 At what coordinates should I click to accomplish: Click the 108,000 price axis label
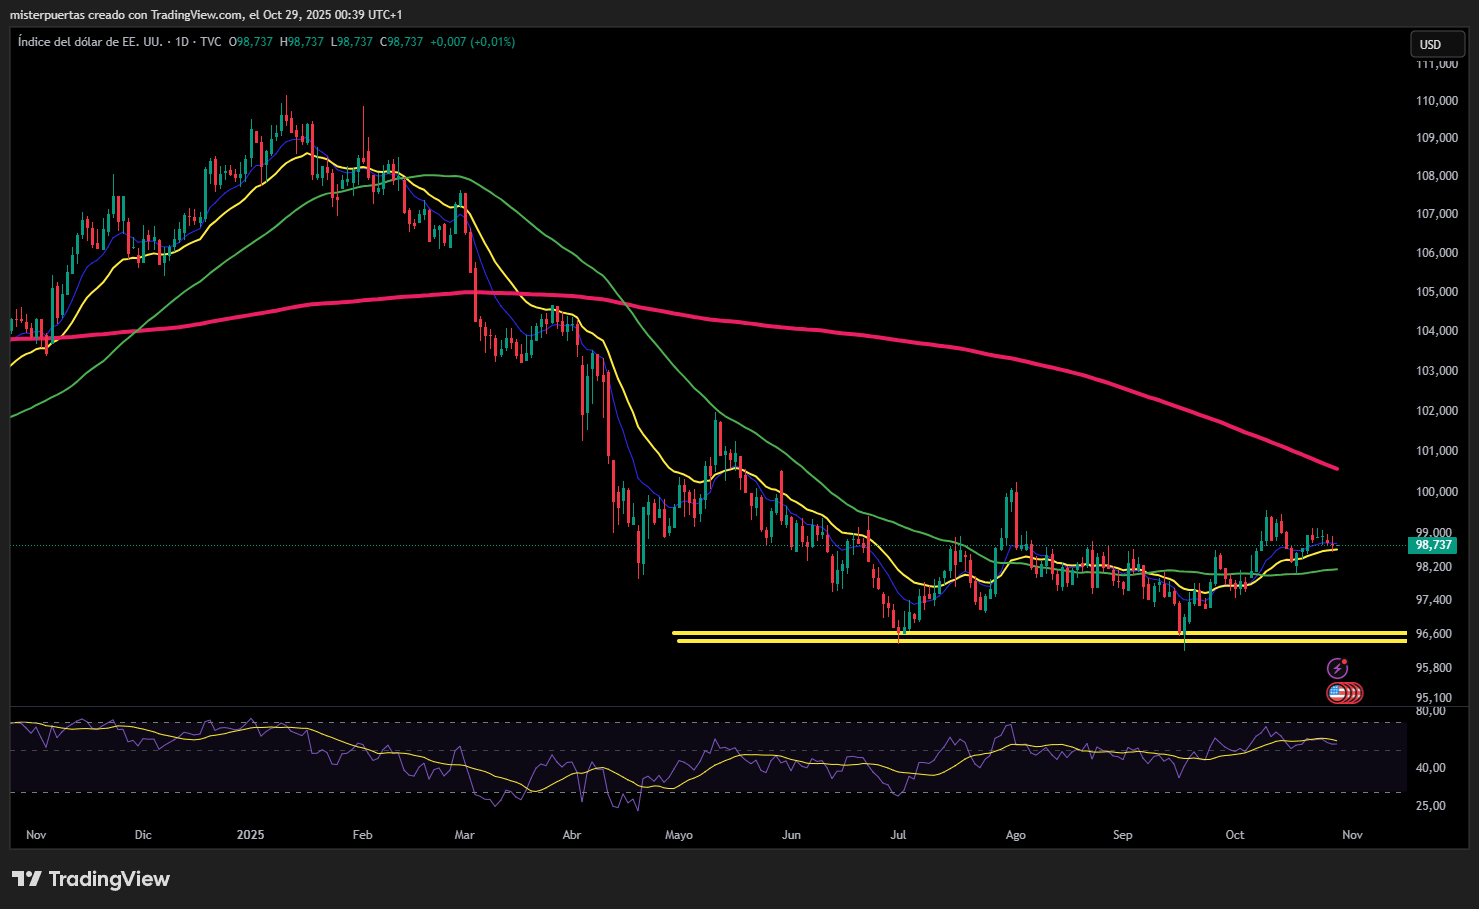coord(1437,176)
